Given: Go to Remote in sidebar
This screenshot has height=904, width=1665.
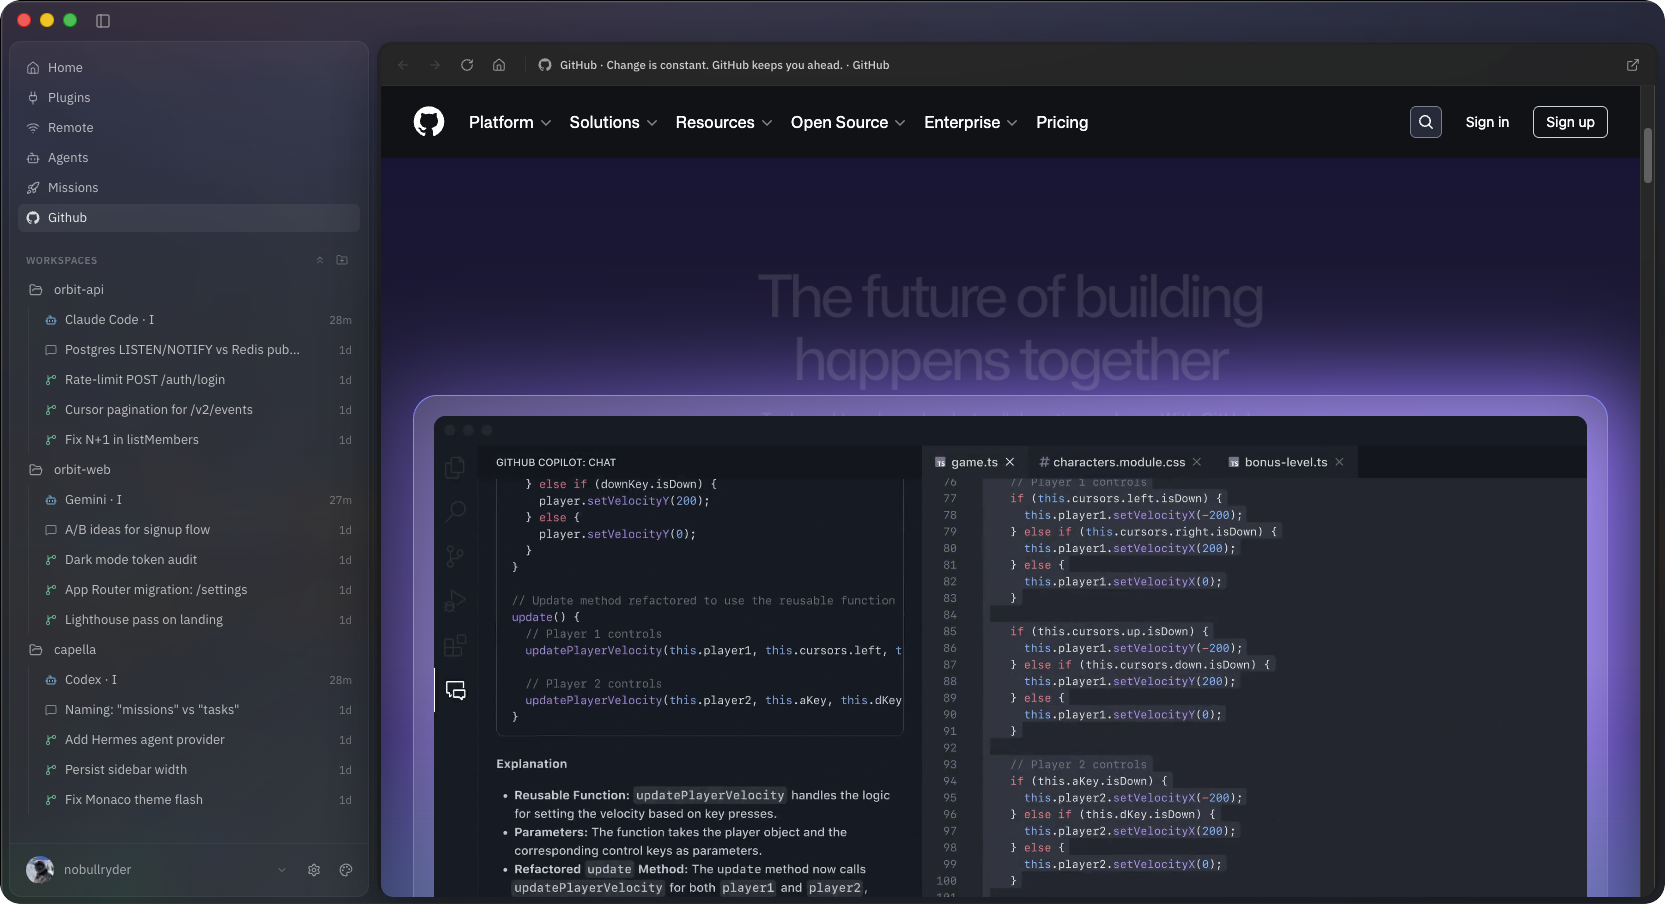Looking at the screenshot, I should coord(189,128).
